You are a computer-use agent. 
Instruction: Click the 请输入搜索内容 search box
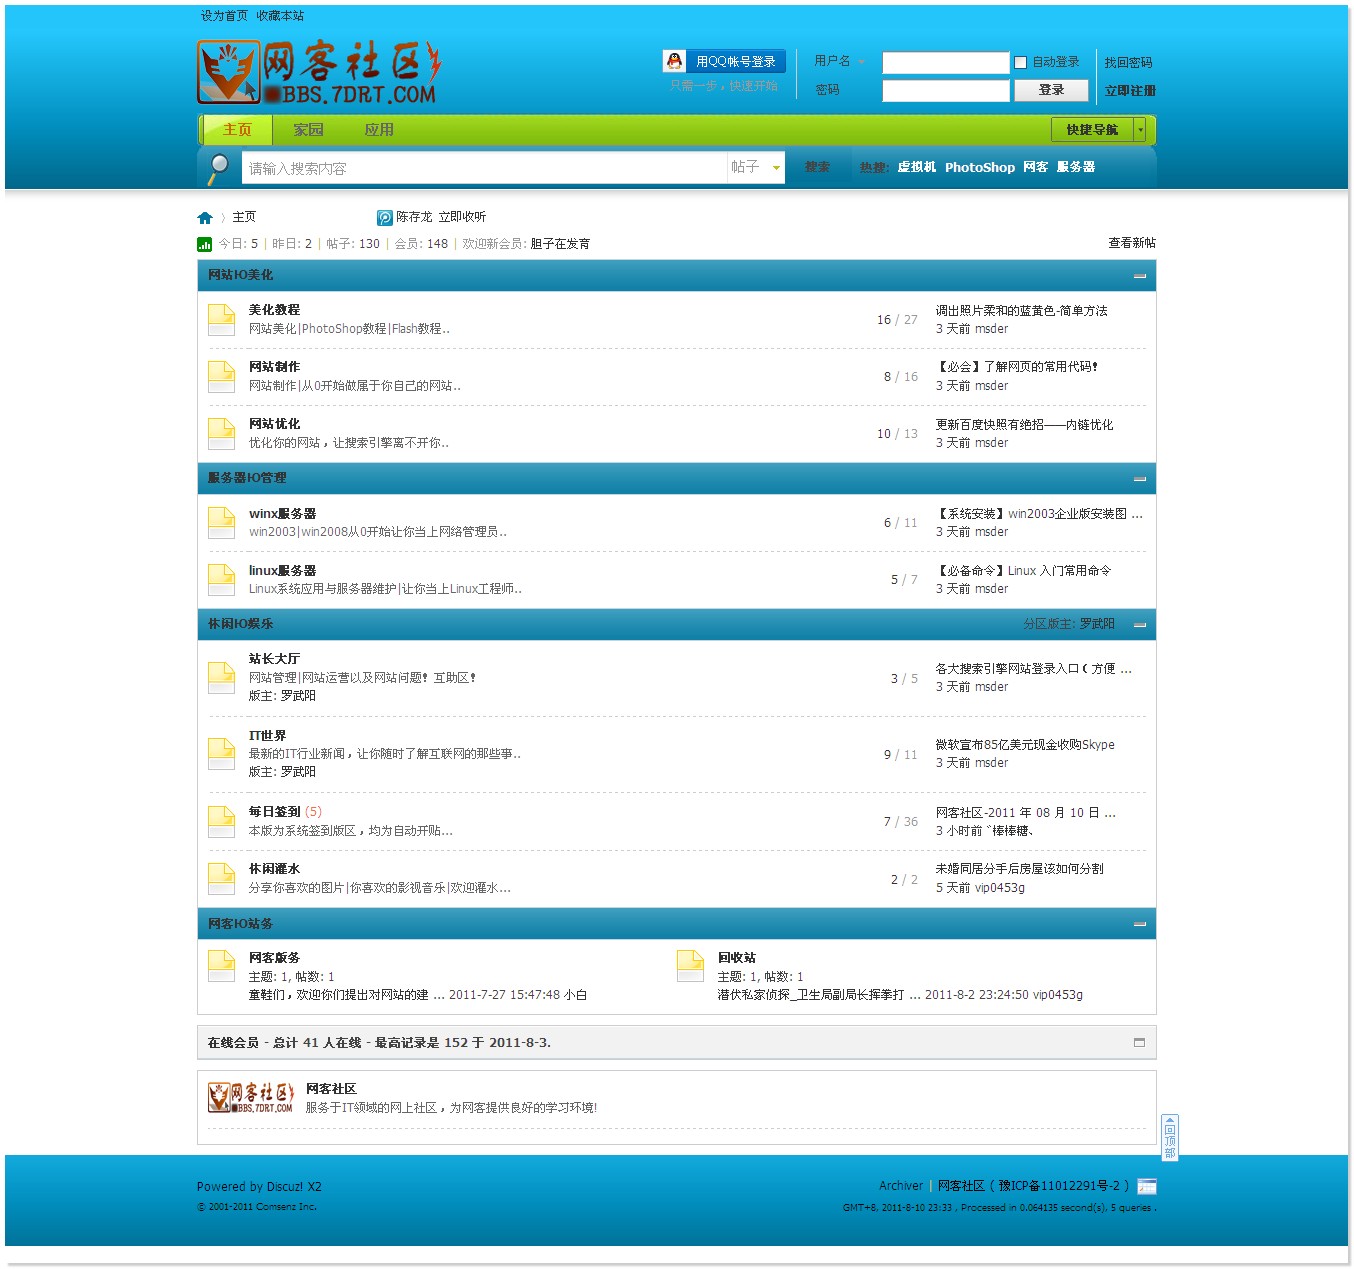pyautogui.click(x=484, y=168)
